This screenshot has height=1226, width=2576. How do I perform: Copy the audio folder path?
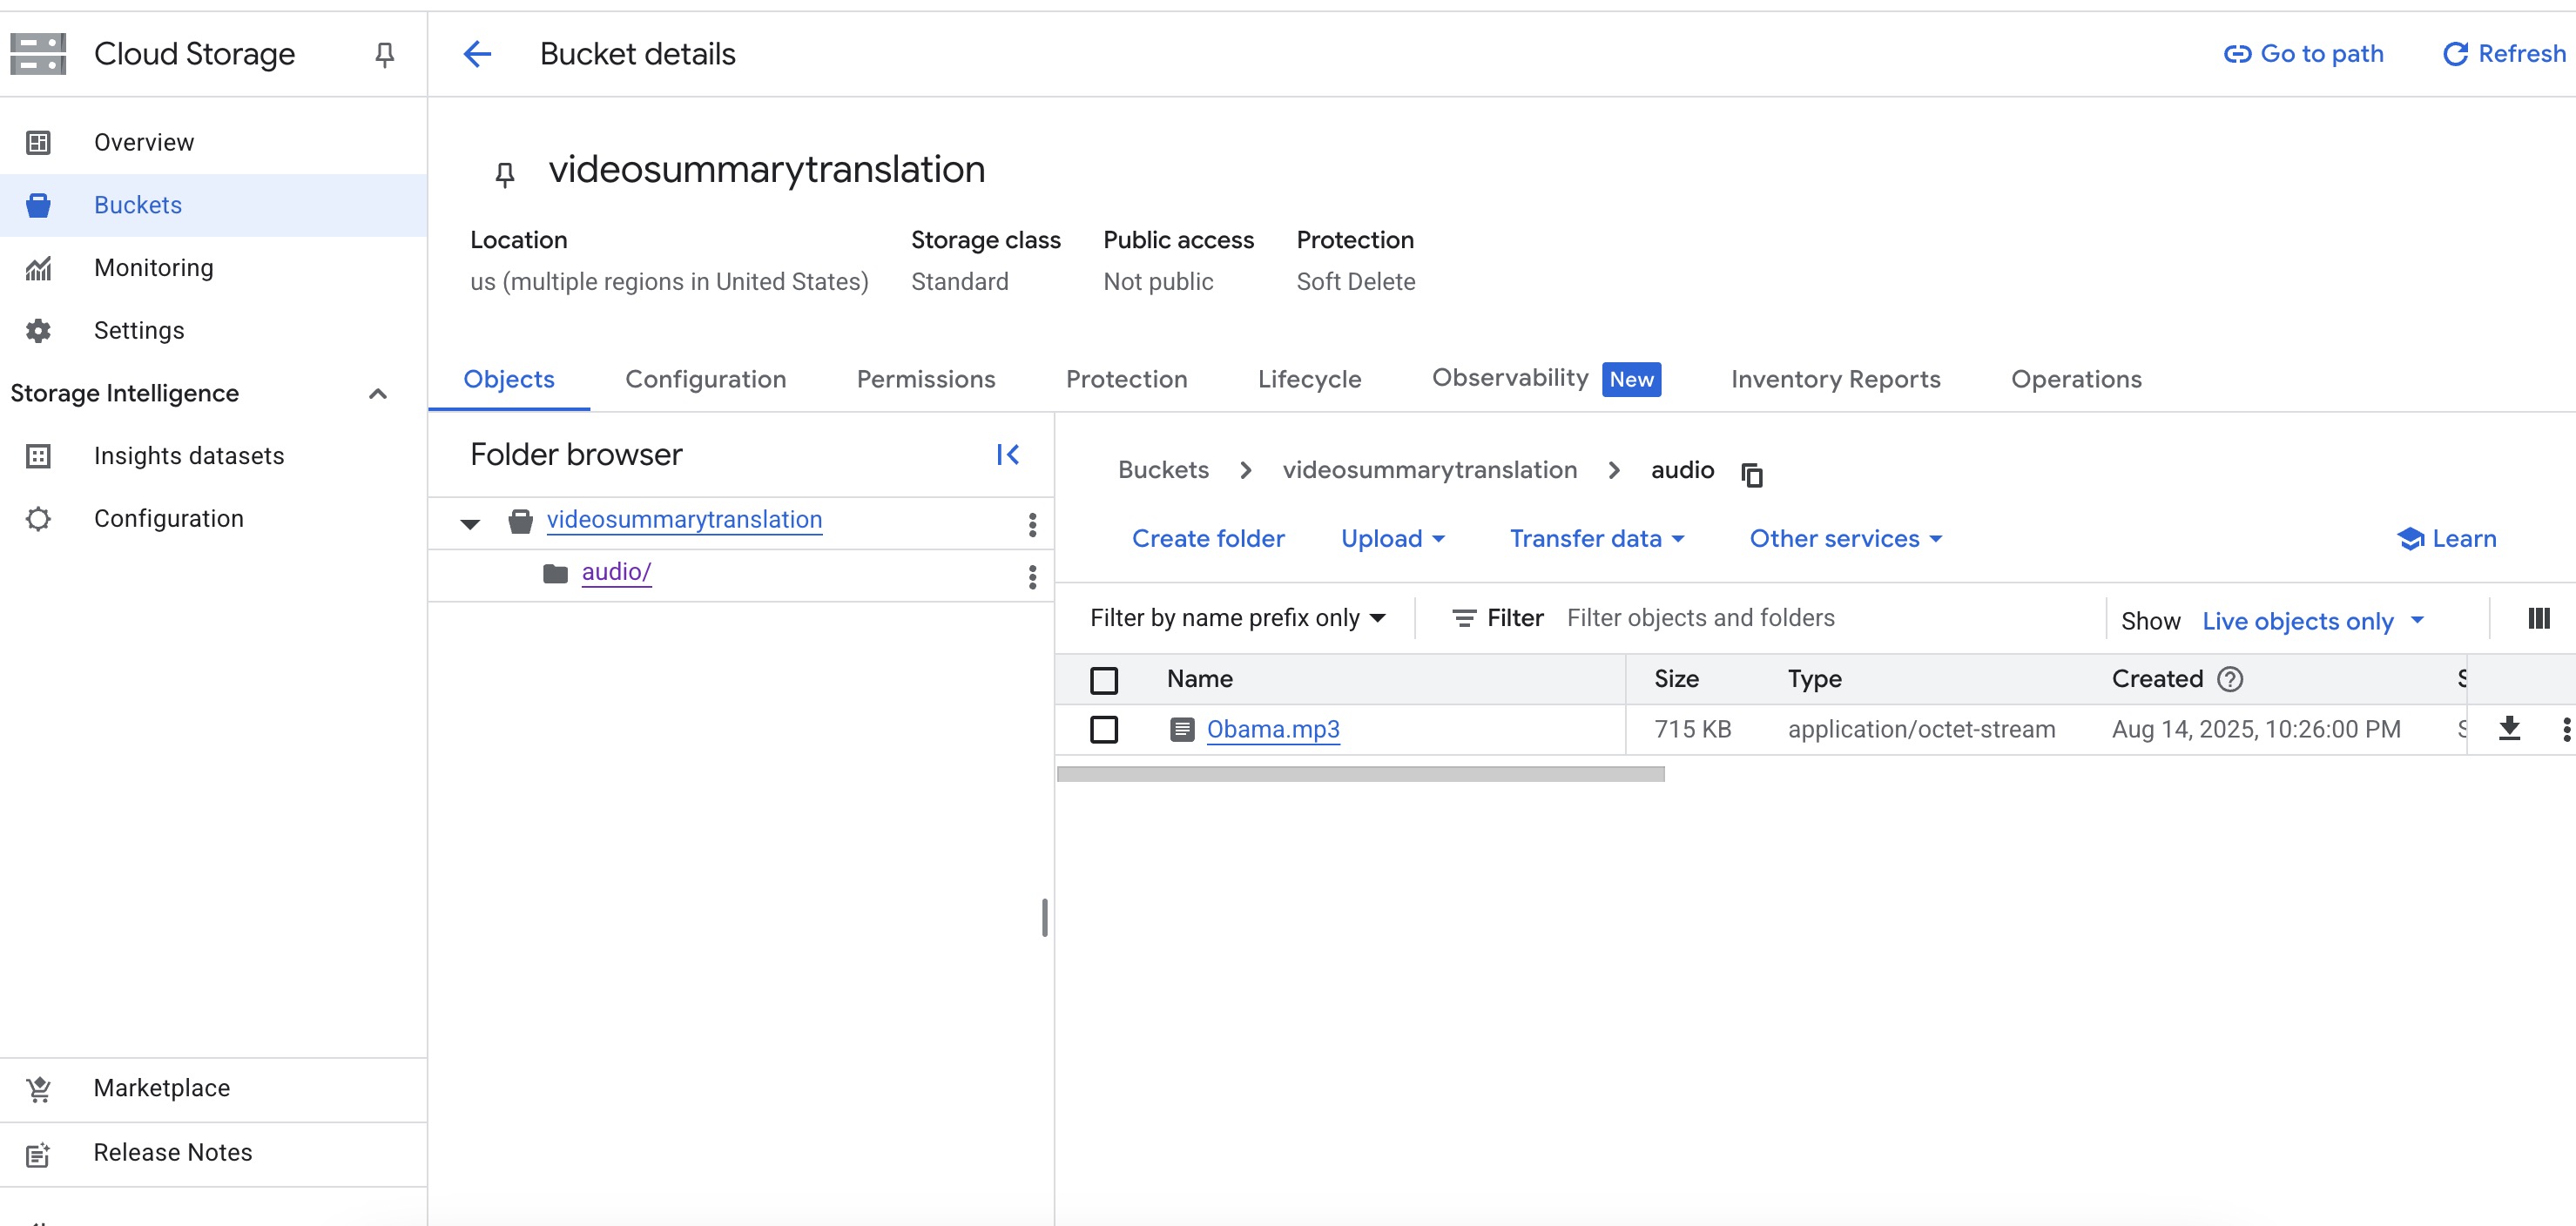click(x=1751, y=474)
